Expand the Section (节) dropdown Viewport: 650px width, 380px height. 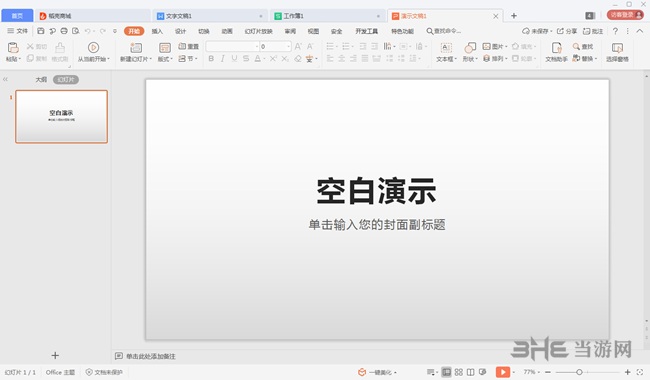pyautogui.click(x=188, y=59)
